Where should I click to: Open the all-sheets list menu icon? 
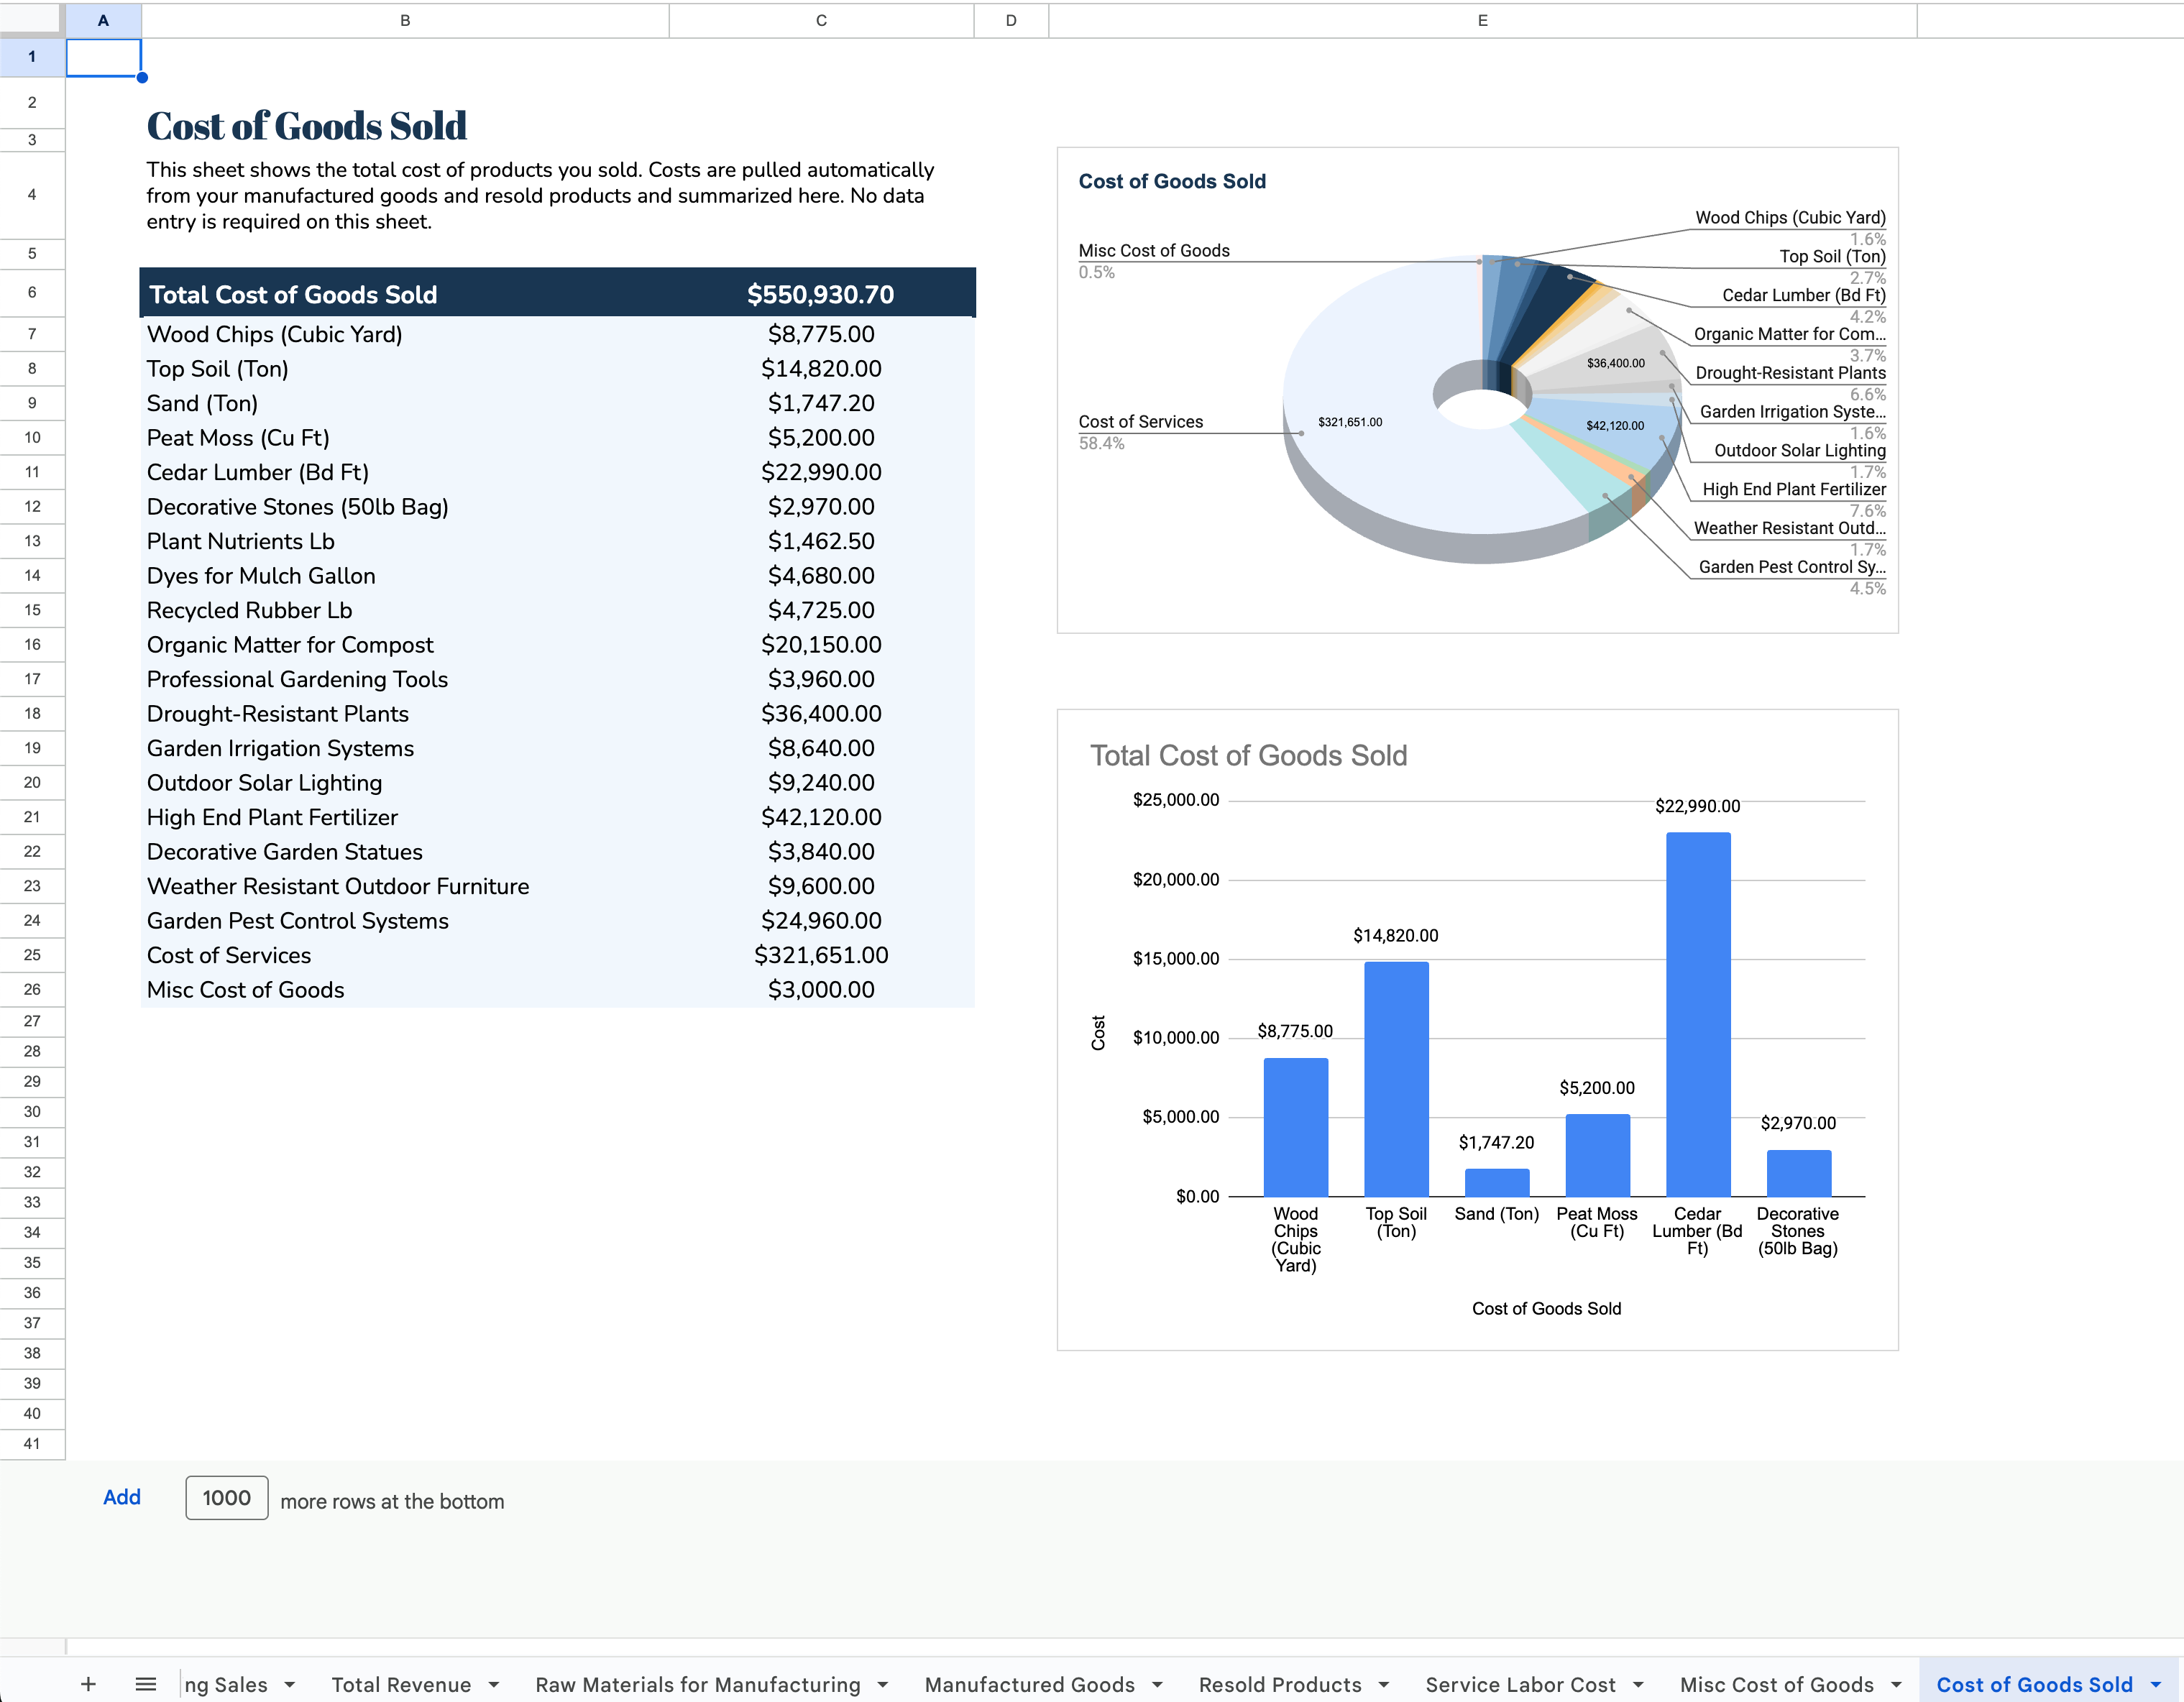click(x=146, y=1684)
